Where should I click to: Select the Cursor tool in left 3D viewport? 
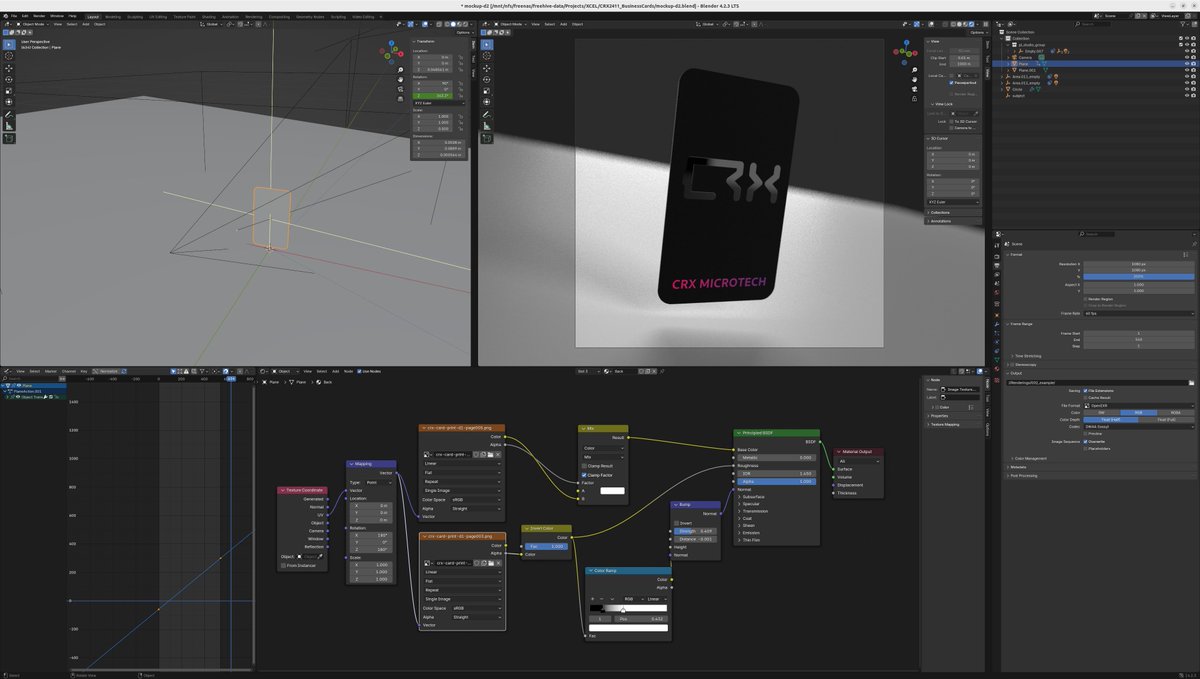(8, 56)
